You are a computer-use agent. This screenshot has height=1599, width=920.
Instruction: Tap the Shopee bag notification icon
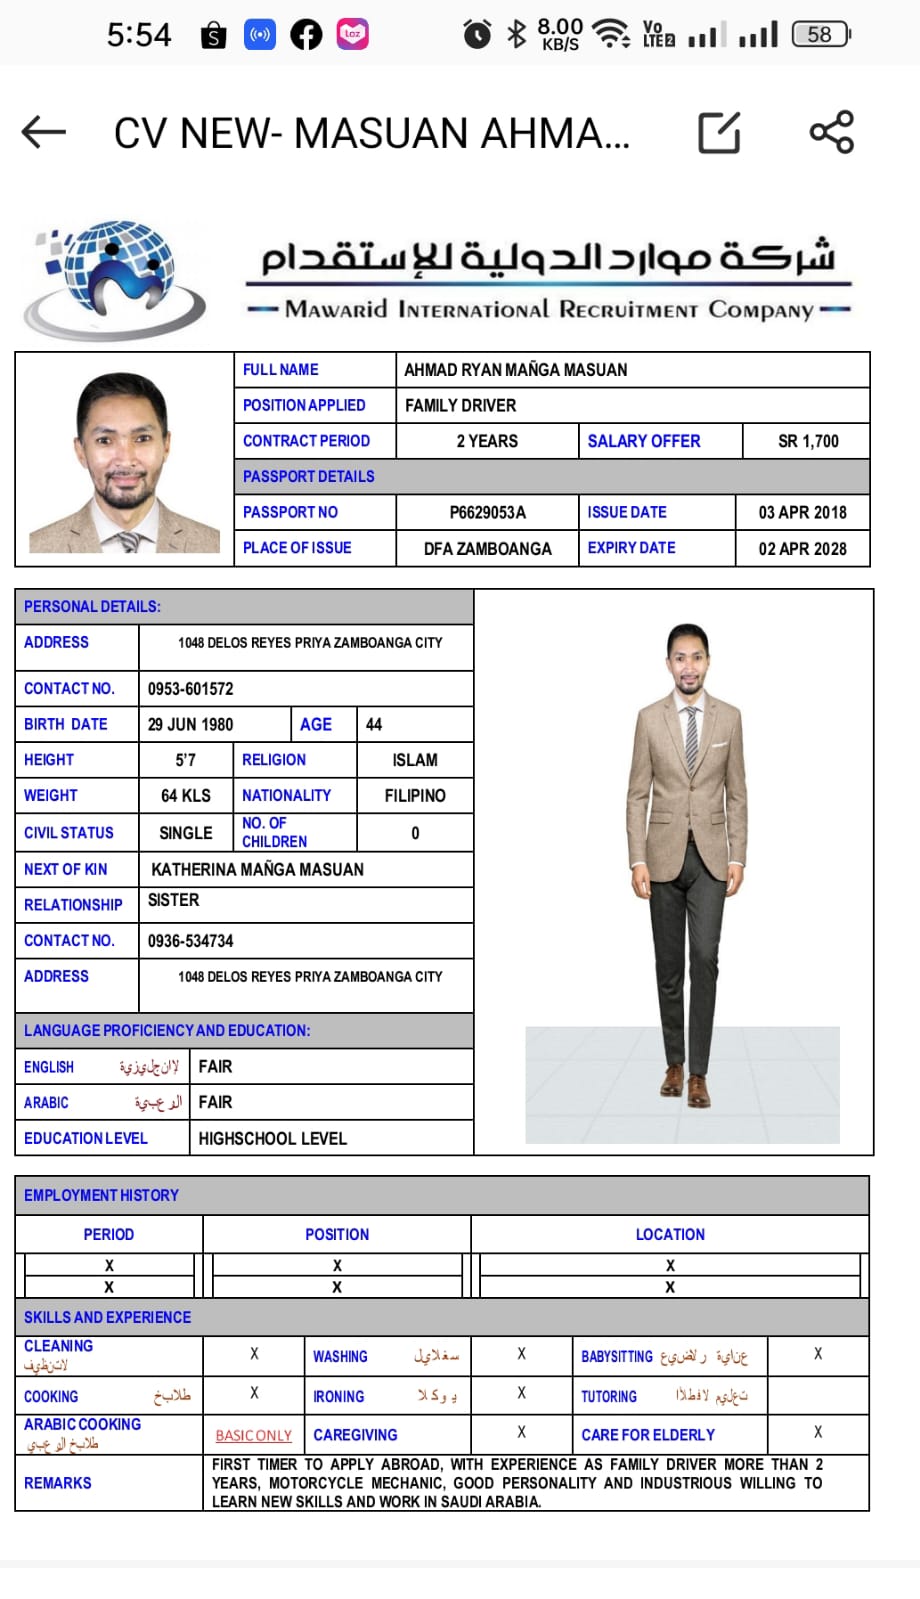213,36
